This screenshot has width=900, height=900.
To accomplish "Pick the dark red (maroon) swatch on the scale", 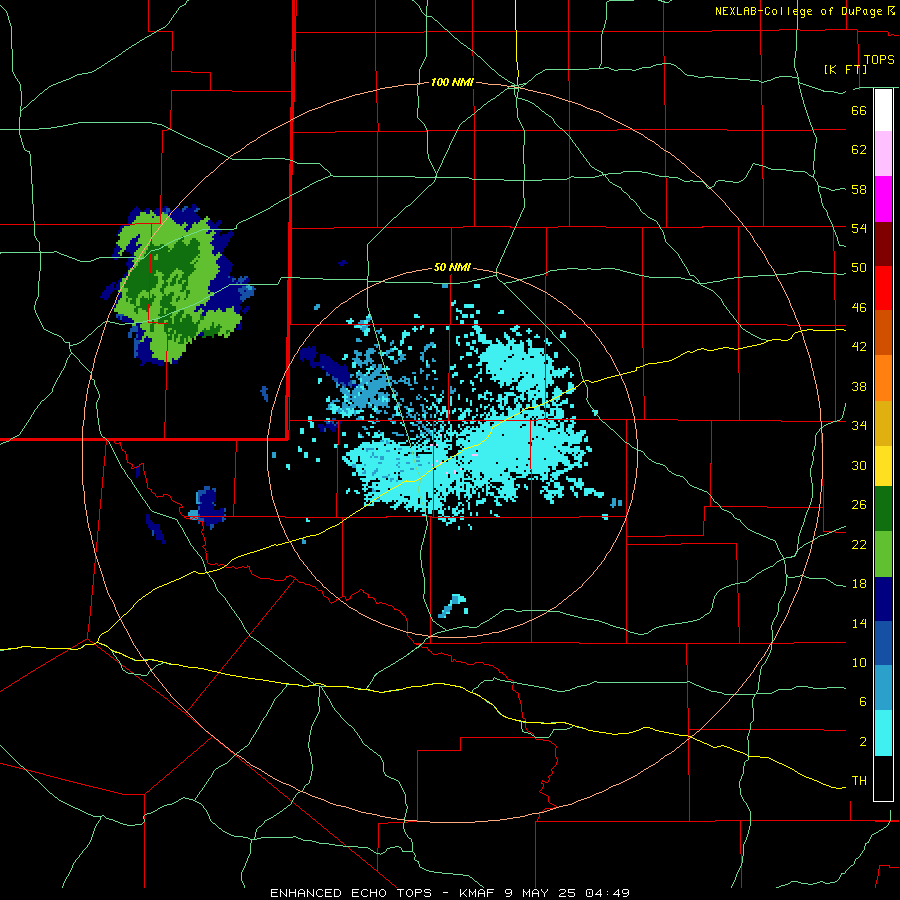I will [x=883, y=243].
